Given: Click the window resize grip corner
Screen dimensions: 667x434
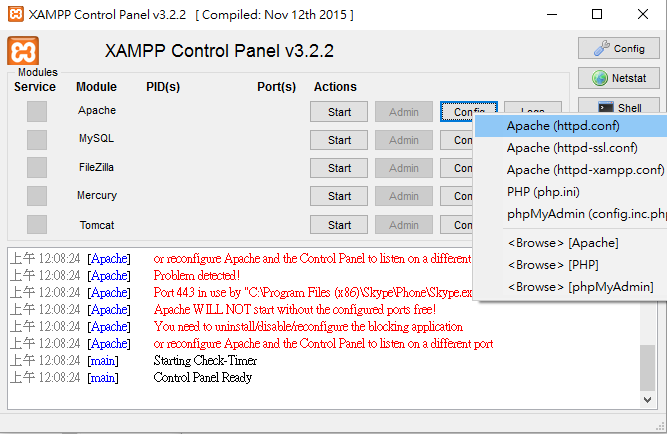Looking at the screenshot, I should point(661,427).
